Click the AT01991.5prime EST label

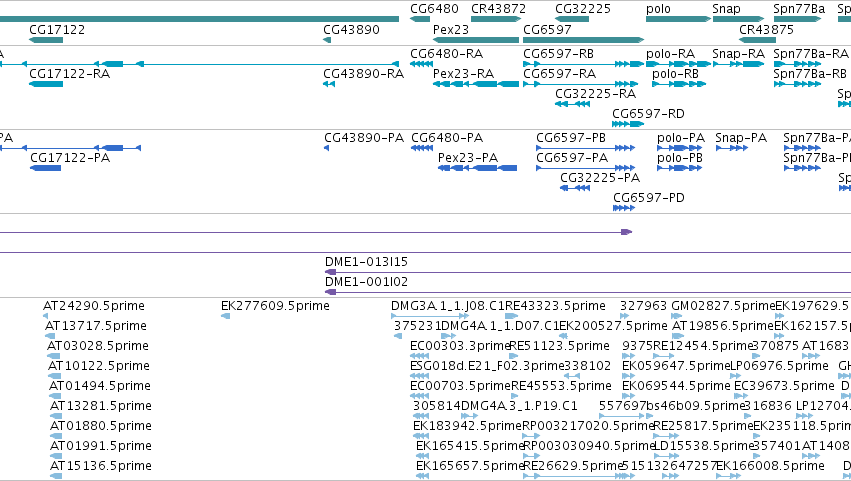point(101,446)
